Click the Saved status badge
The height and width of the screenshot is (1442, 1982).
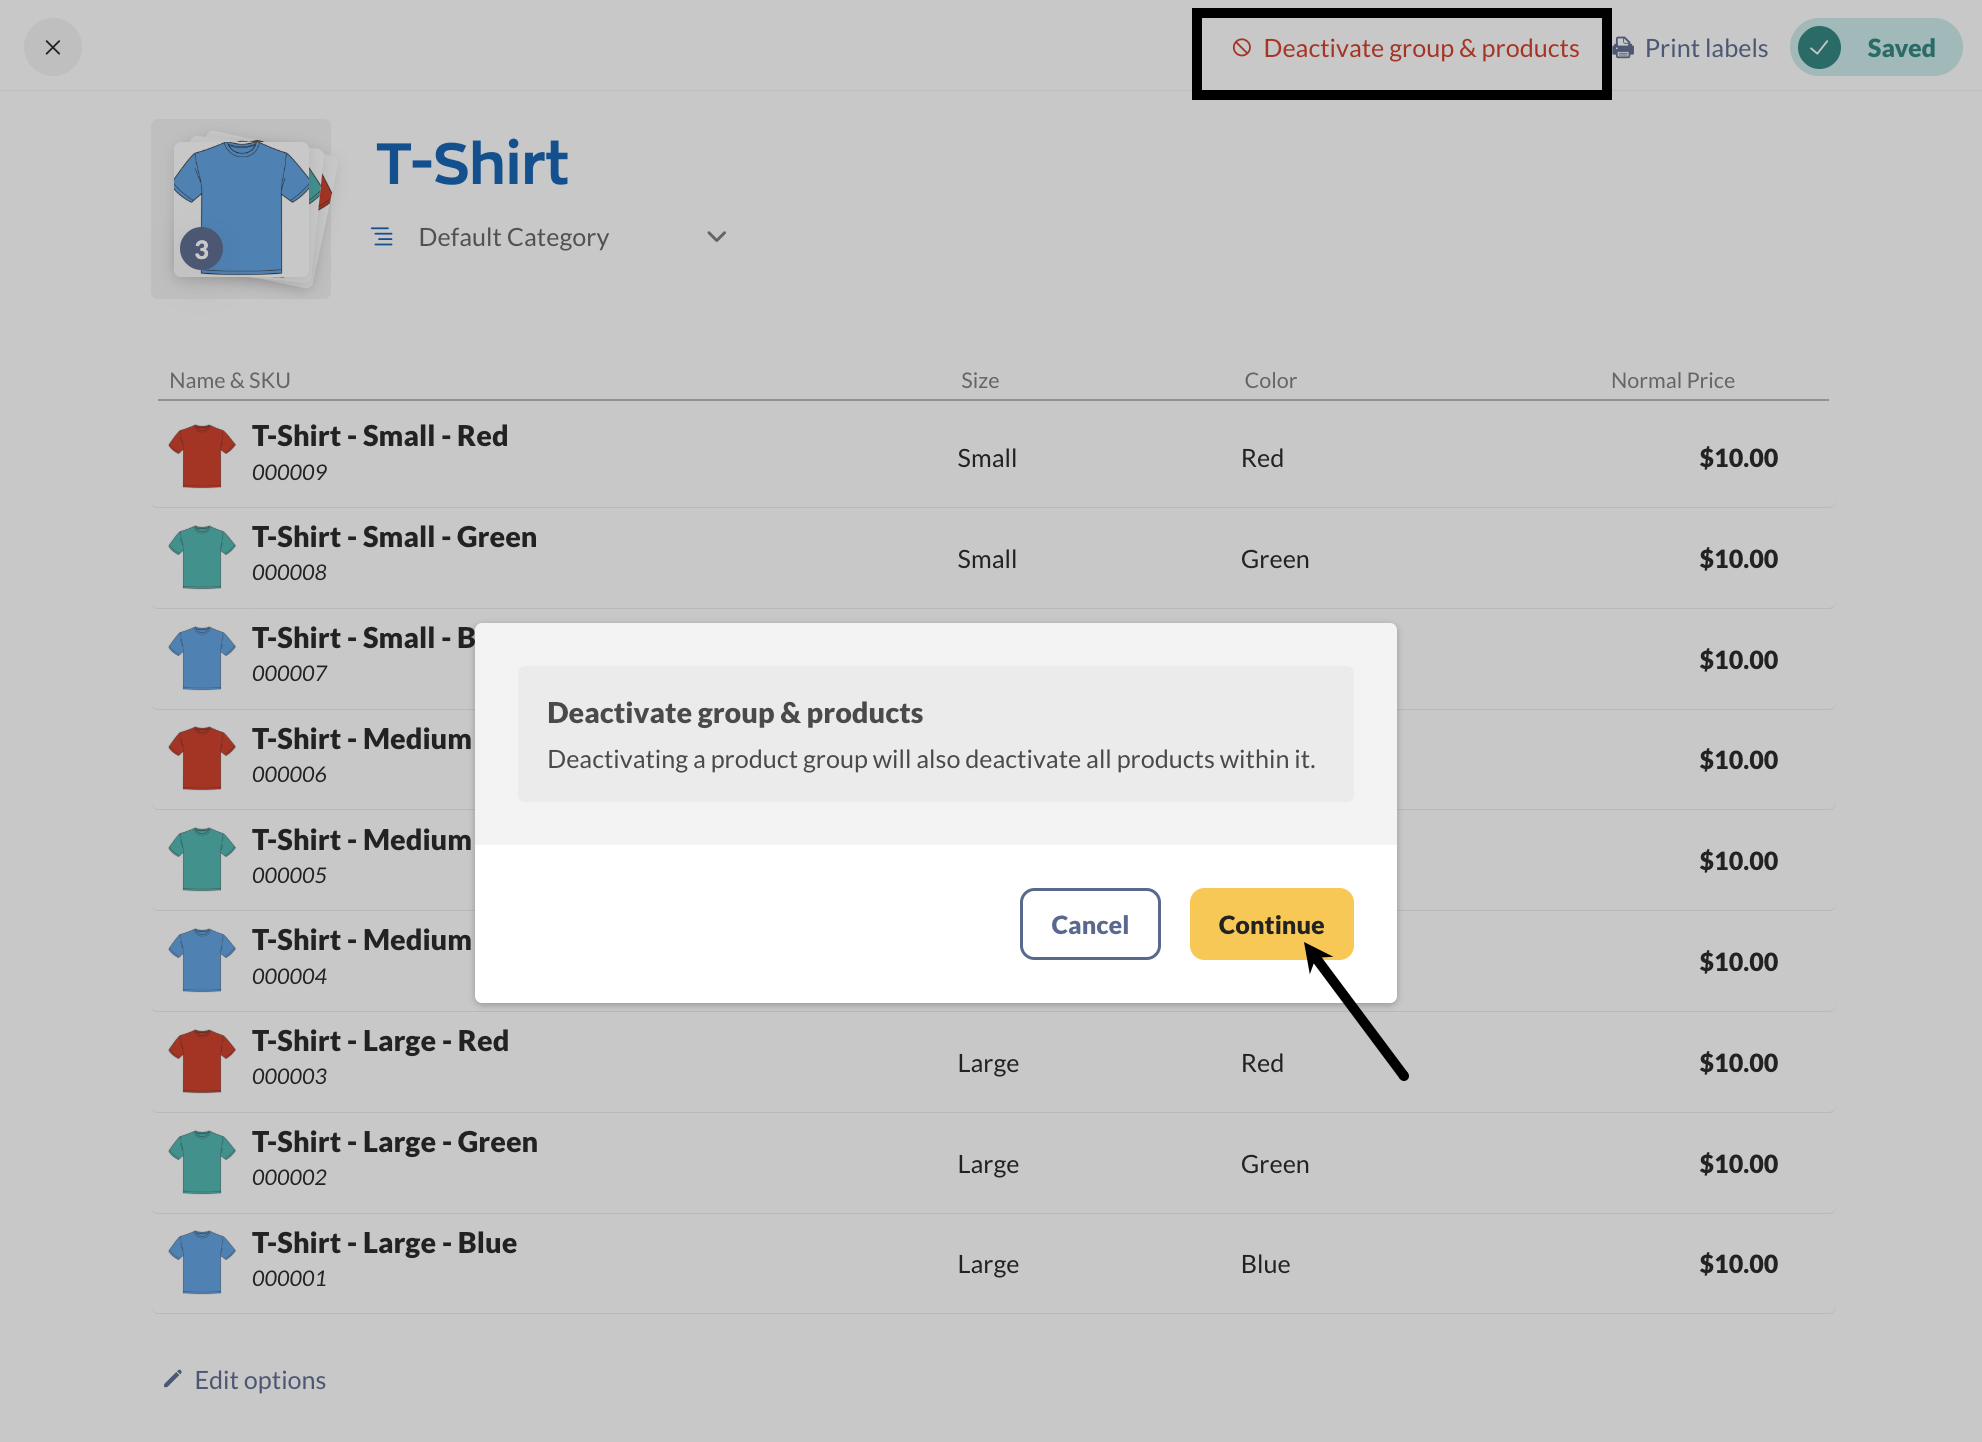(x=1876, y=47)
